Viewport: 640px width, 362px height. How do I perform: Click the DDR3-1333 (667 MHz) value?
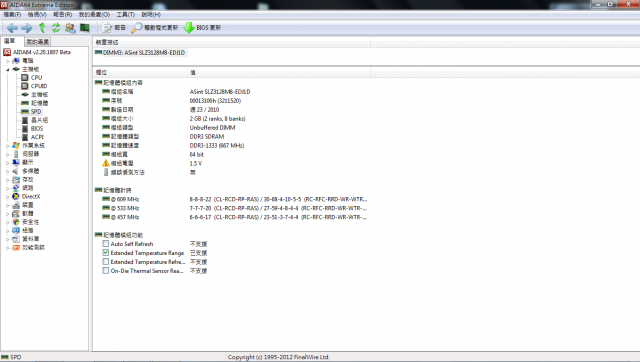coord(217,145)
